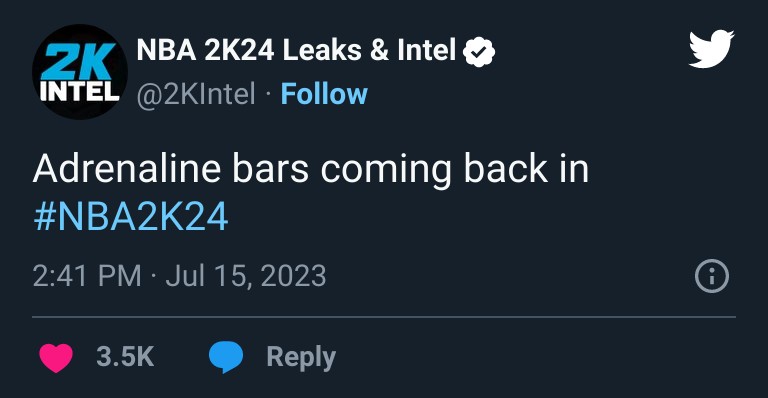This screenshot has height=398, width=768.
Task: Click the Reply text label
Action: click(301, 357)
